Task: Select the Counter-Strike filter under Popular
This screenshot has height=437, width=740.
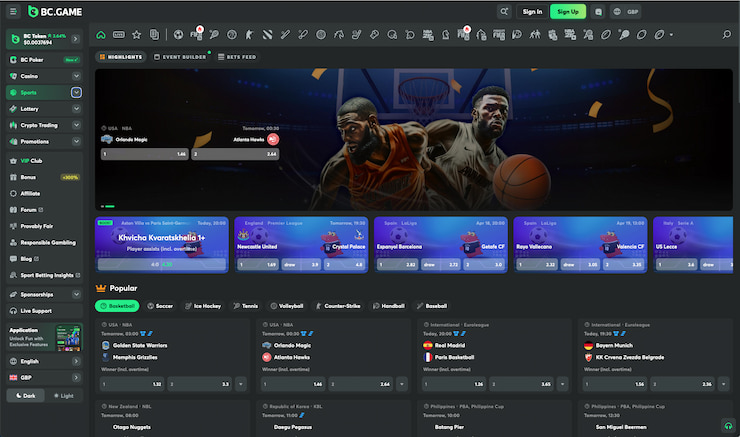Action: [338, 306]
